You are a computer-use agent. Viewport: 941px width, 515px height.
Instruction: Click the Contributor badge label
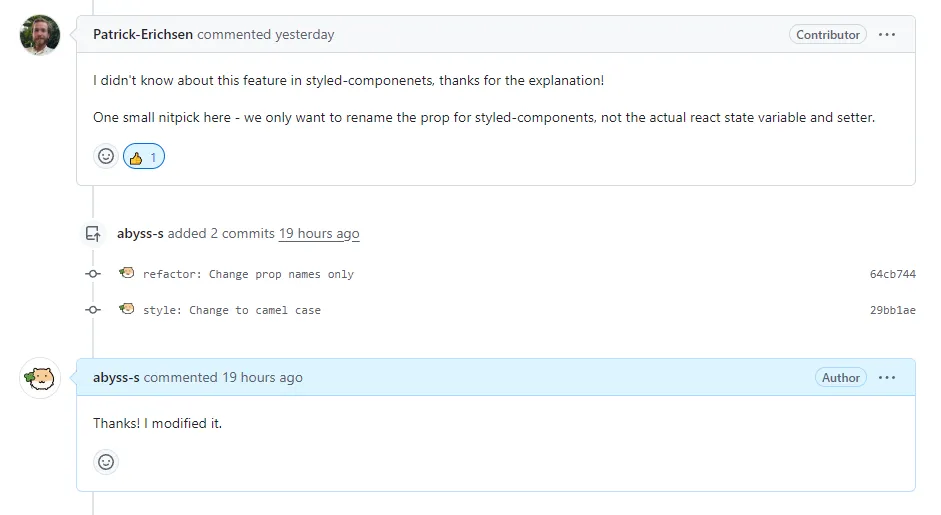(x=828, y=35)
